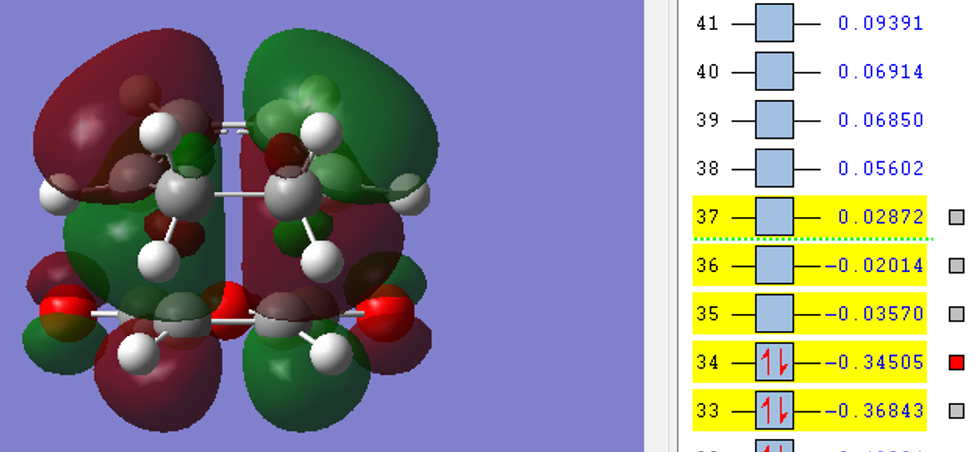Click the left red oxygen atom
The width and height of the screenshot is (975, 452).
point(67,313)
